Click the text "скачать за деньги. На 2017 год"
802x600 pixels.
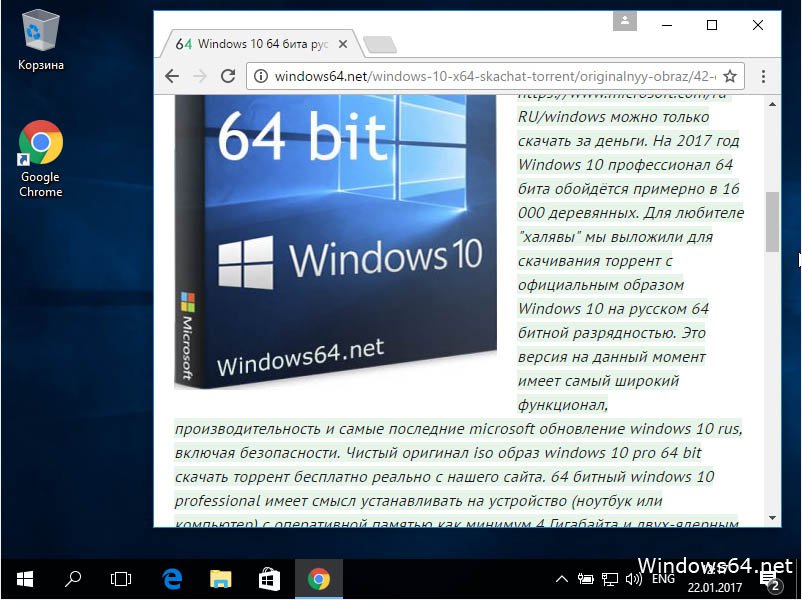coord(629,140)
